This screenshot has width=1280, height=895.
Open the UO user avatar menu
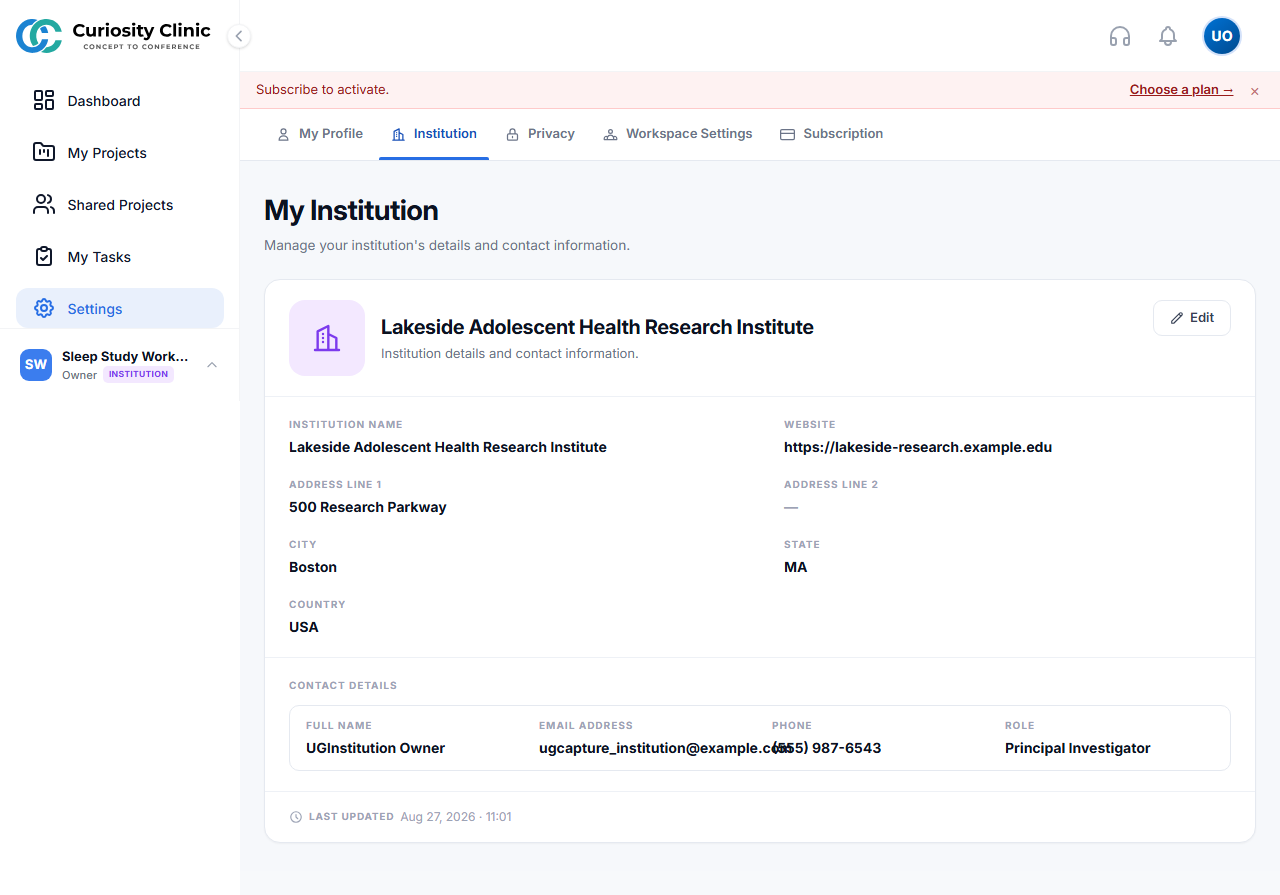tap(1222, 36)
